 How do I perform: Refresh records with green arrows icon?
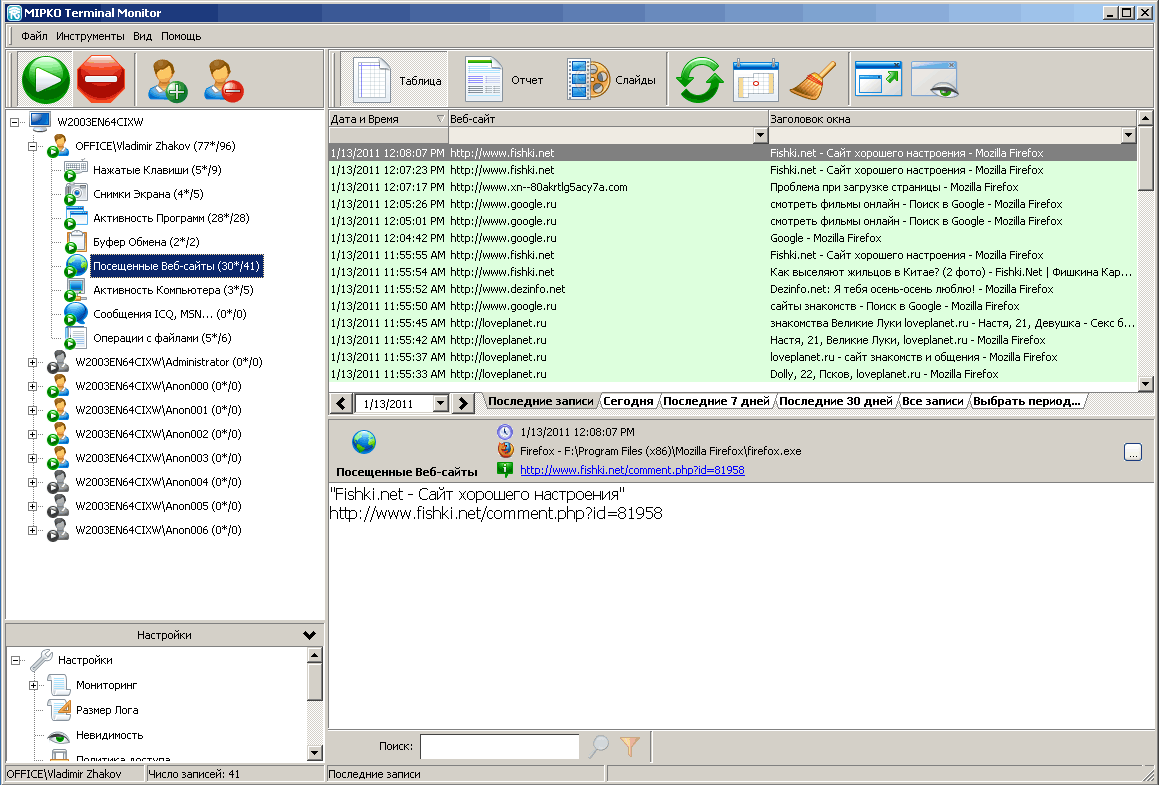coord(699,80)
